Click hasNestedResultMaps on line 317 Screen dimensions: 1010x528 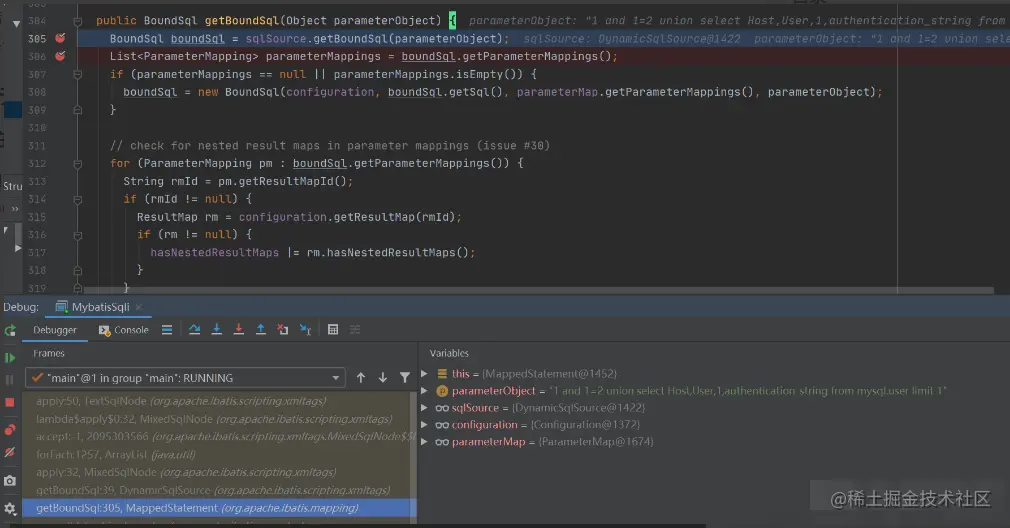click(214, 252)
